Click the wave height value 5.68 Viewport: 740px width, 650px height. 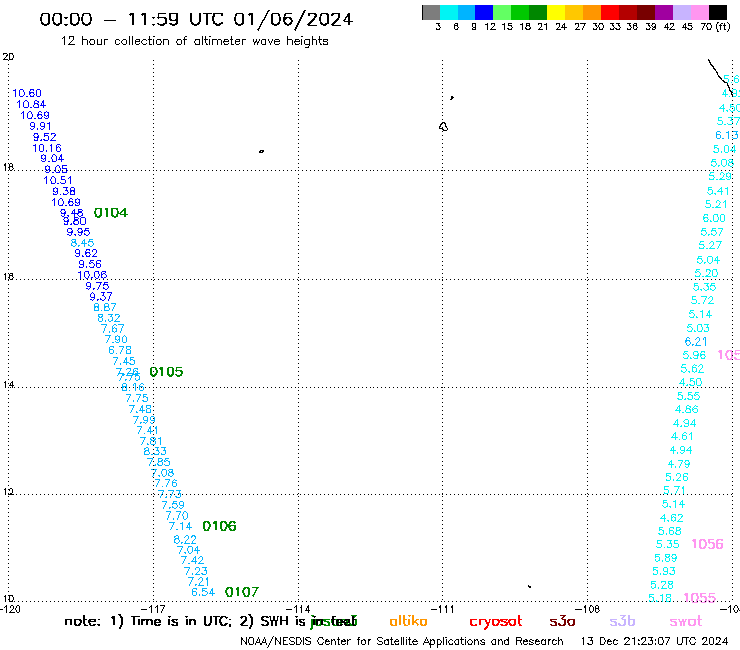670,532
